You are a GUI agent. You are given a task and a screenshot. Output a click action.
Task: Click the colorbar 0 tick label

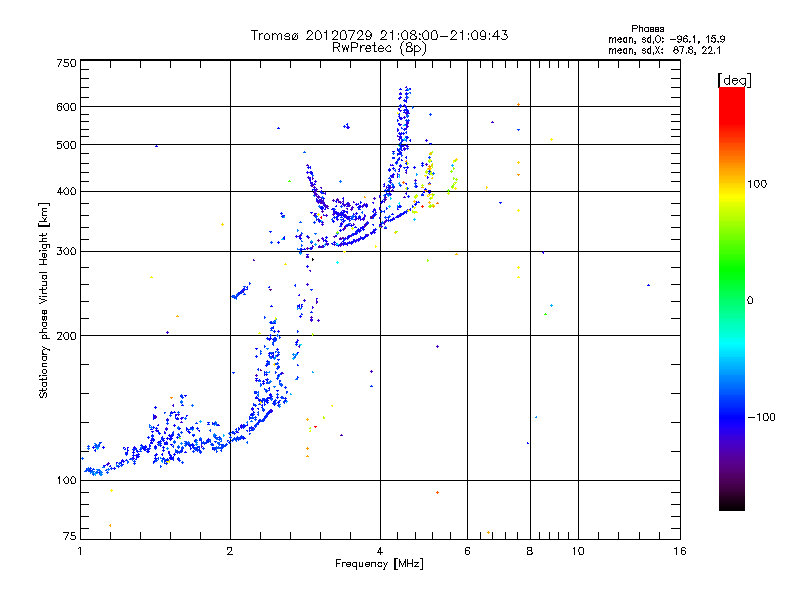click(750, 301)
